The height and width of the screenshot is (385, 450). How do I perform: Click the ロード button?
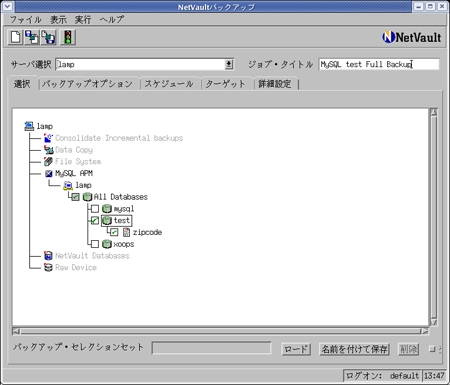[296, 349]
